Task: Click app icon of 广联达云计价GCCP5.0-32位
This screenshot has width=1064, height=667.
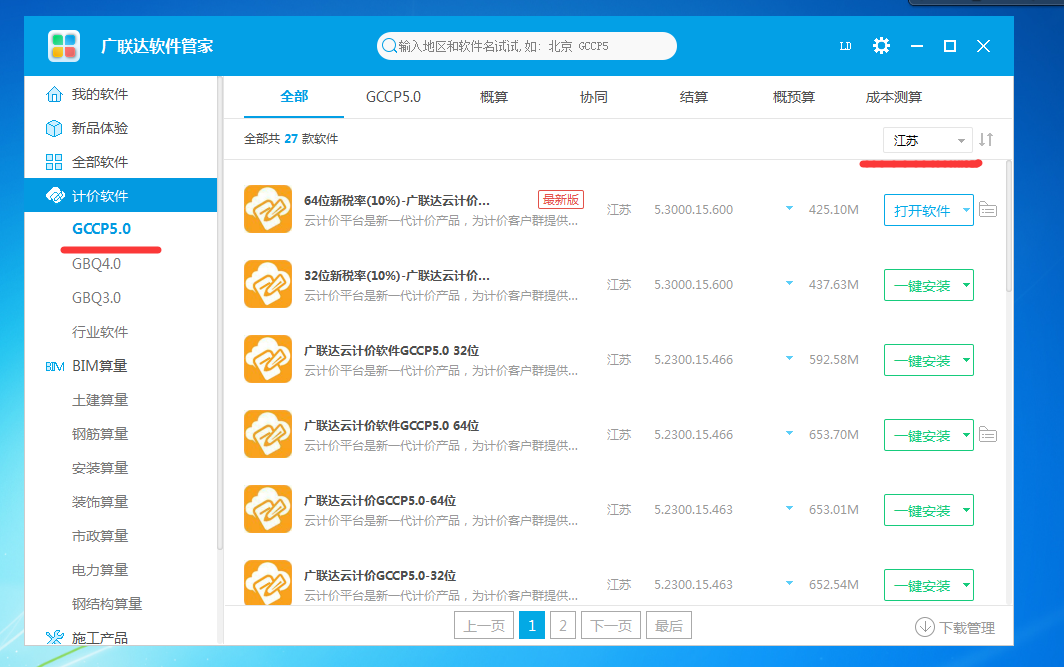Action: [268, 582]
